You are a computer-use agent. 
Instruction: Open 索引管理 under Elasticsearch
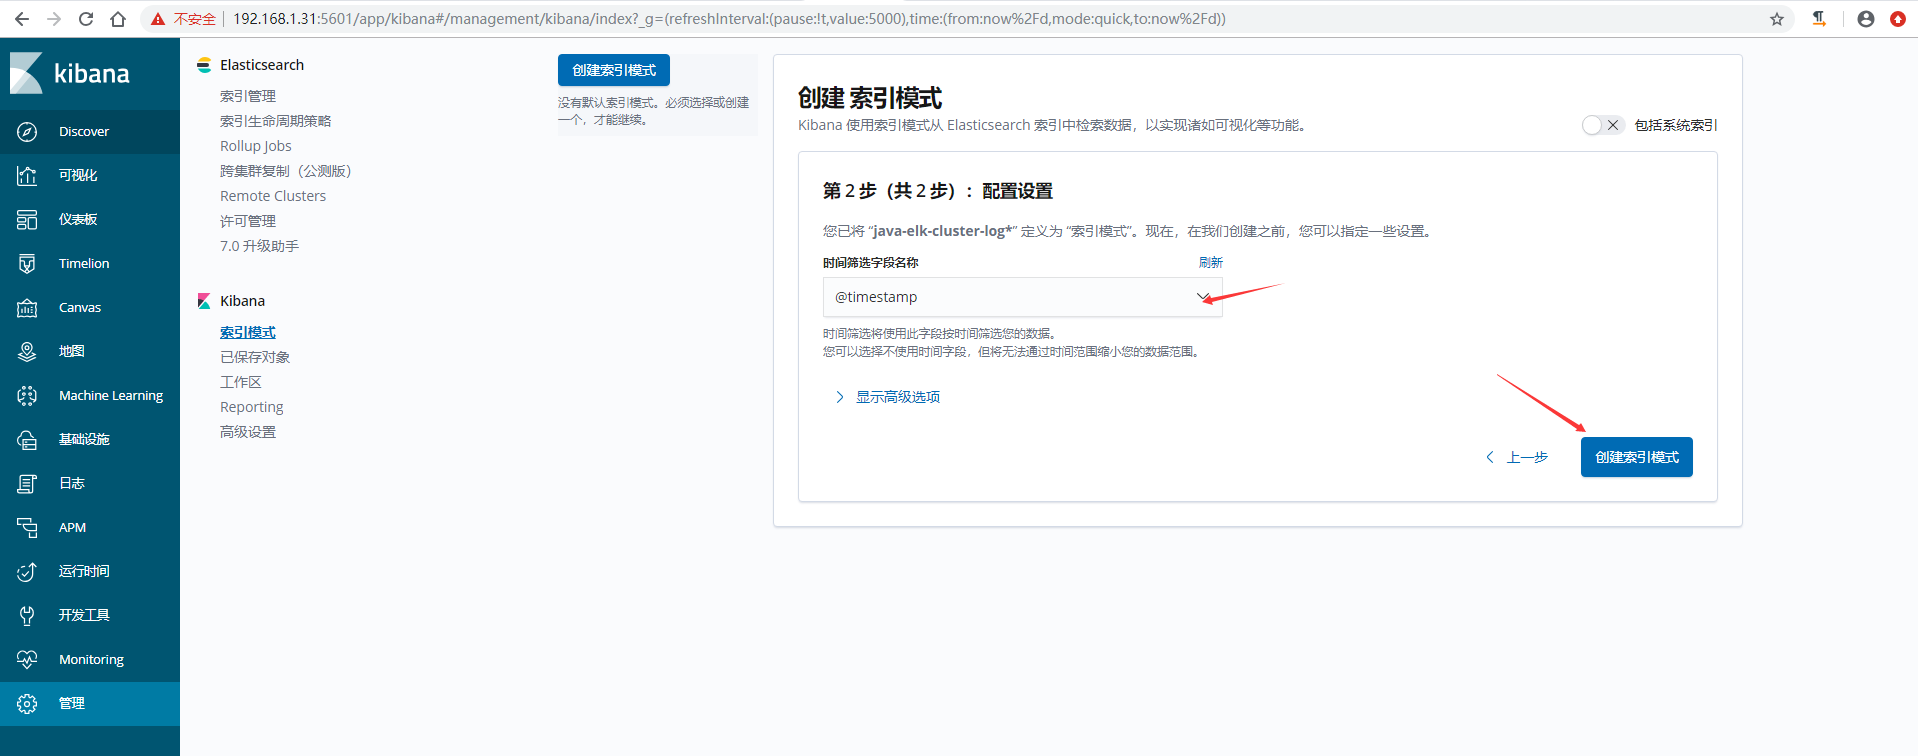pos(248,96)
